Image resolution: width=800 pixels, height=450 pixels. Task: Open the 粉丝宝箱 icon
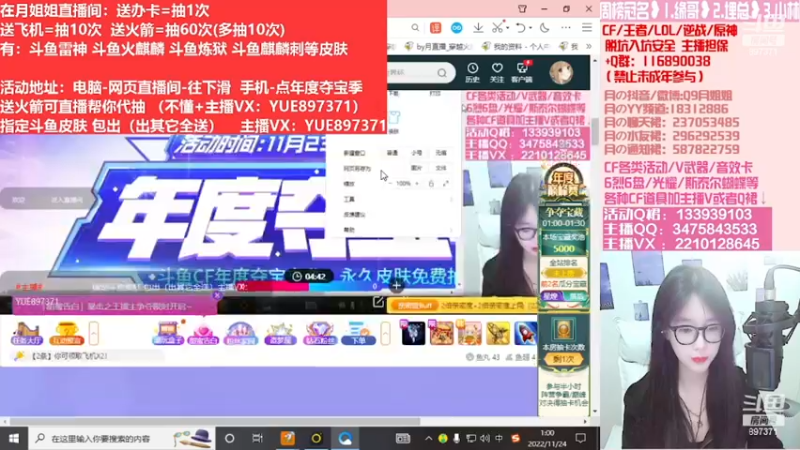241,333
